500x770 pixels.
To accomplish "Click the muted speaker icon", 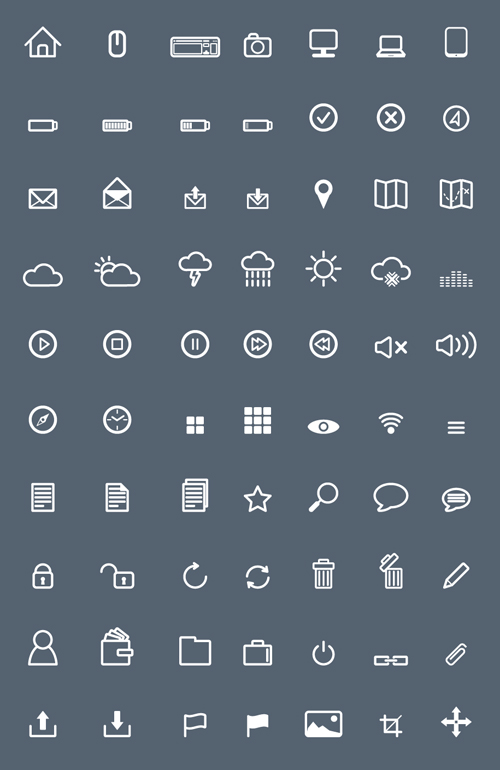I will tap(391, 348).
